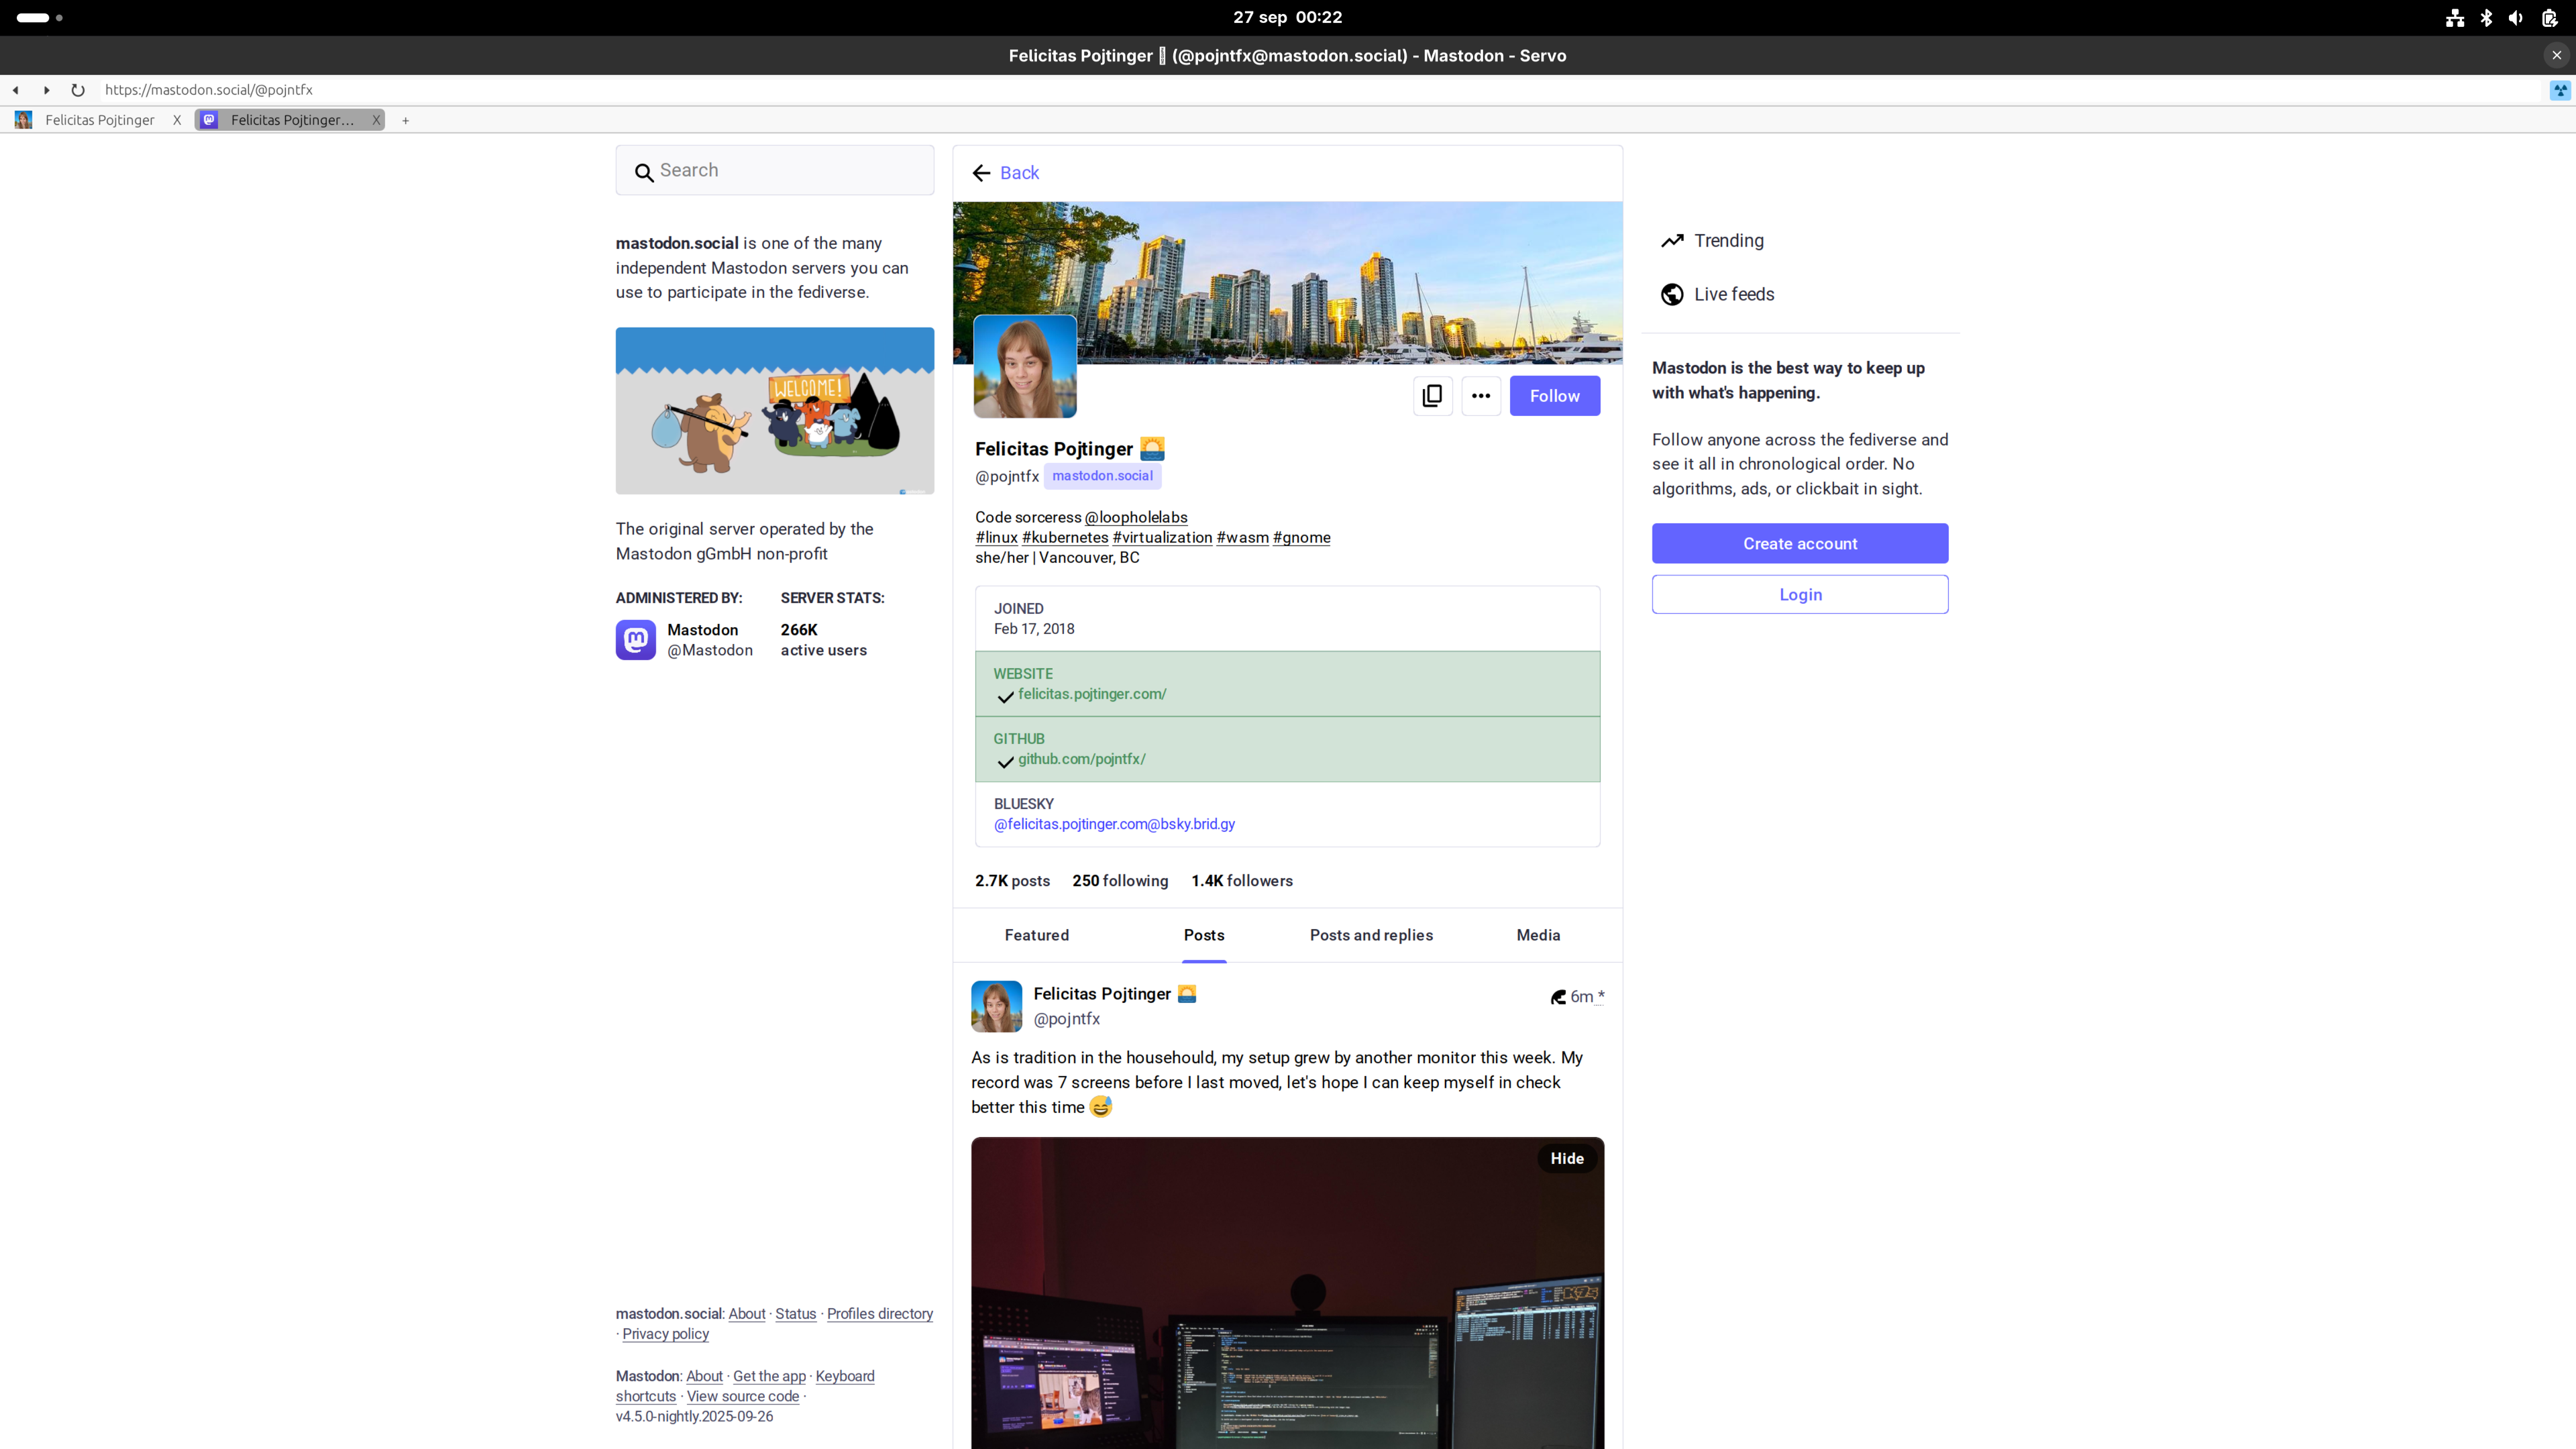Click the clock showing 27 sep 00:22
This screenshot has width=2576, height=1449.
pyautogui.click(x=1288, y=17)
